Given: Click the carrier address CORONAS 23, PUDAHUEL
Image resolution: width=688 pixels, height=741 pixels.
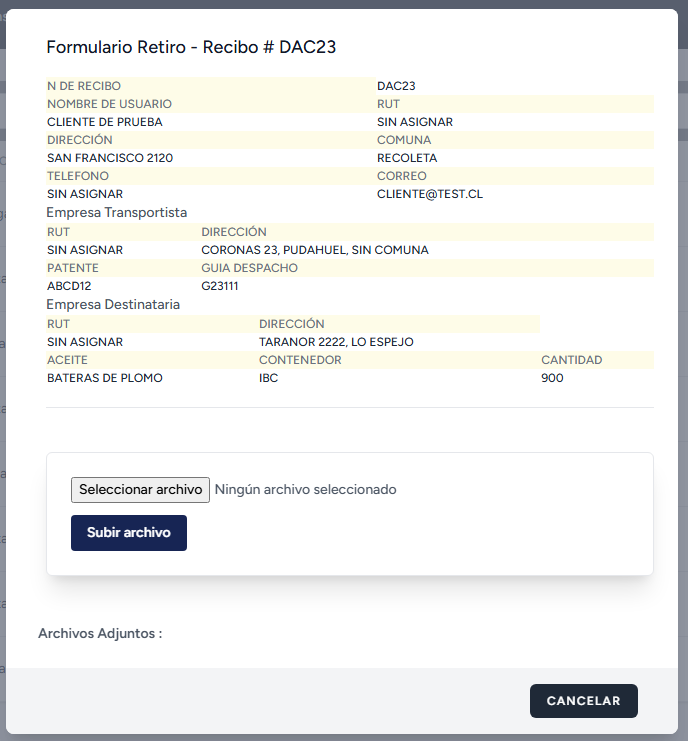Looking at the screenshot, I should tap(314, 250).
